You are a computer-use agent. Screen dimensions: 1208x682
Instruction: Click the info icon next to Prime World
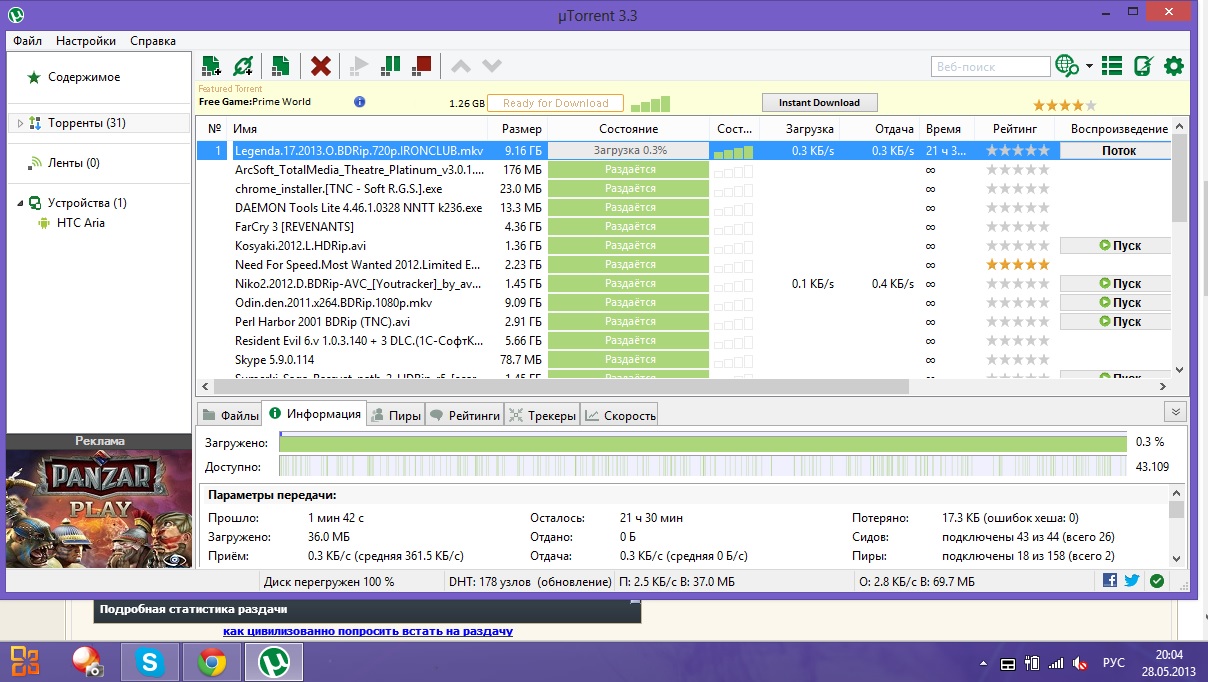click(360, 102)
